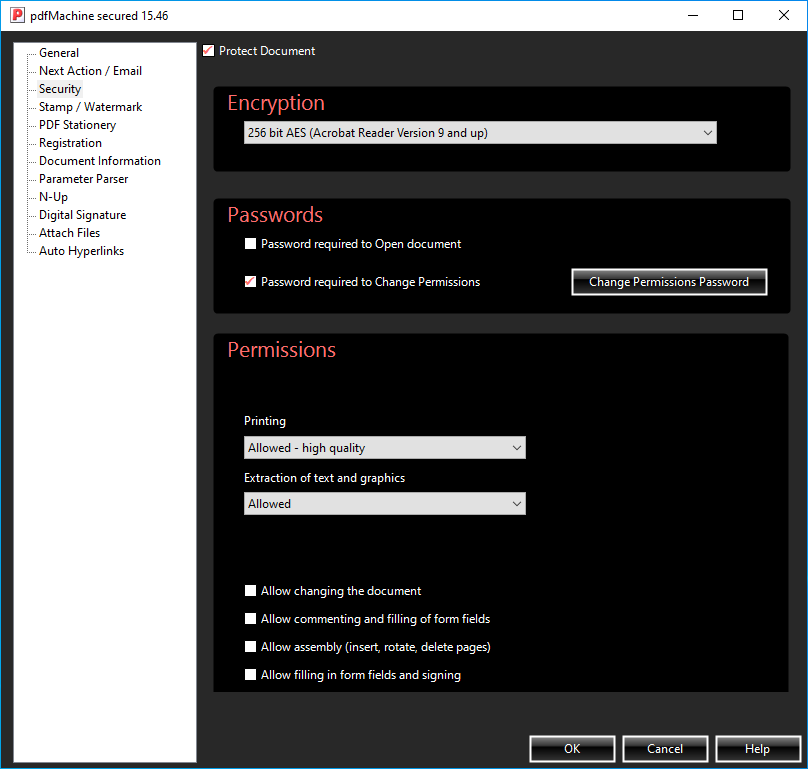Open Extraction of text and graphics dropdown
The image size is (808, 769).
tap(385, 504)
